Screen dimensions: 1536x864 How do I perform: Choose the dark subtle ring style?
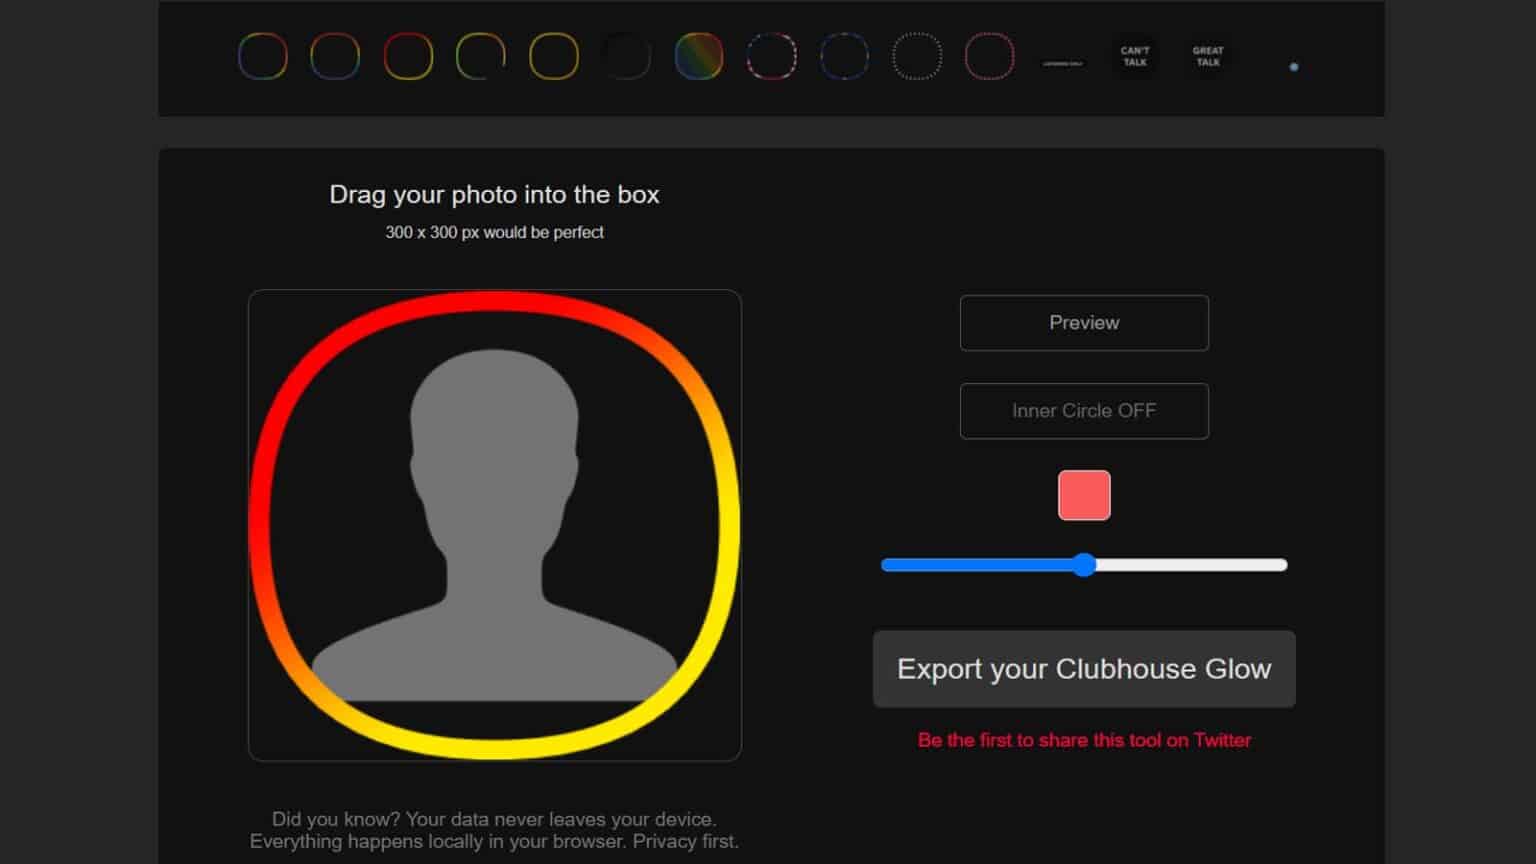(x=627, y=56)
